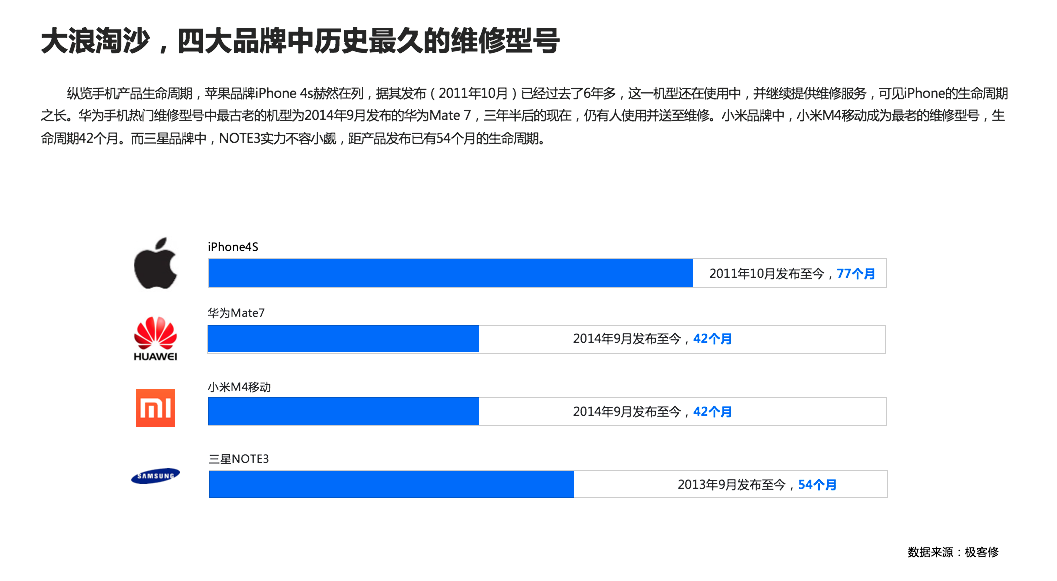Image resolution: width=1057 pixels, height=581 pixels.
Task: Click 42个月 in the 小米M4移动 row
Action: [713, 412]
